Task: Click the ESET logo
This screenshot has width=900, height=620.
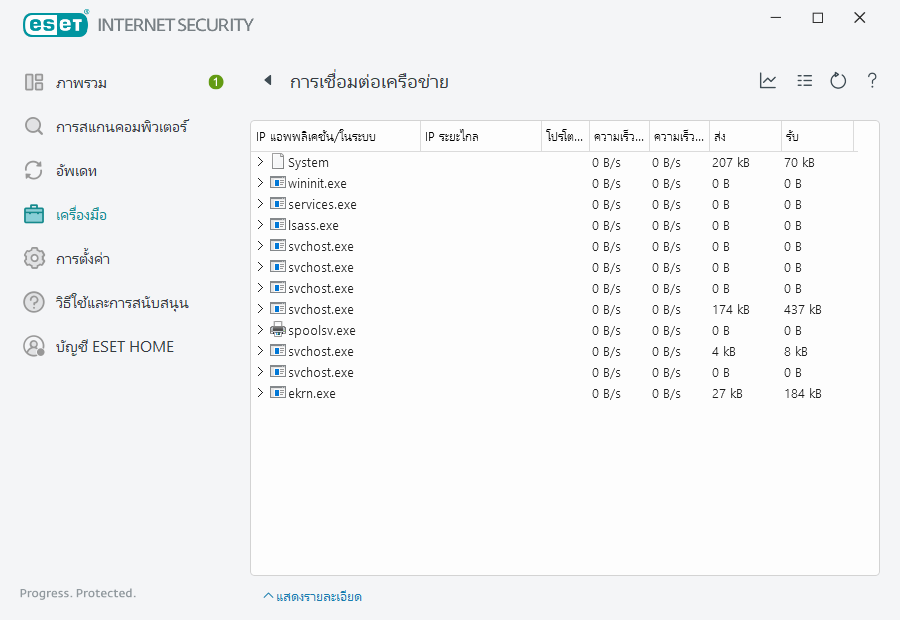Action: (x=56, y=24)
